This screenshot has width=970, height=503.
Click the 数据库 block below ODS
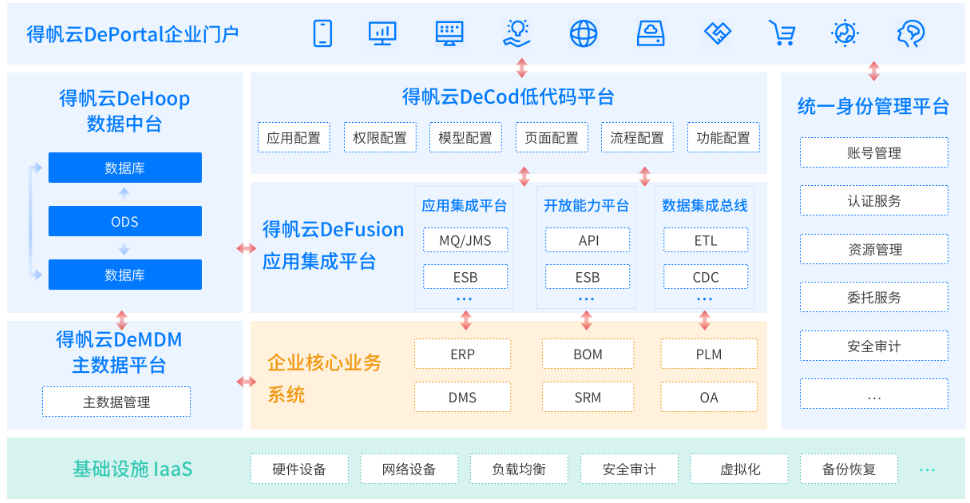click(x=125, y=275)
